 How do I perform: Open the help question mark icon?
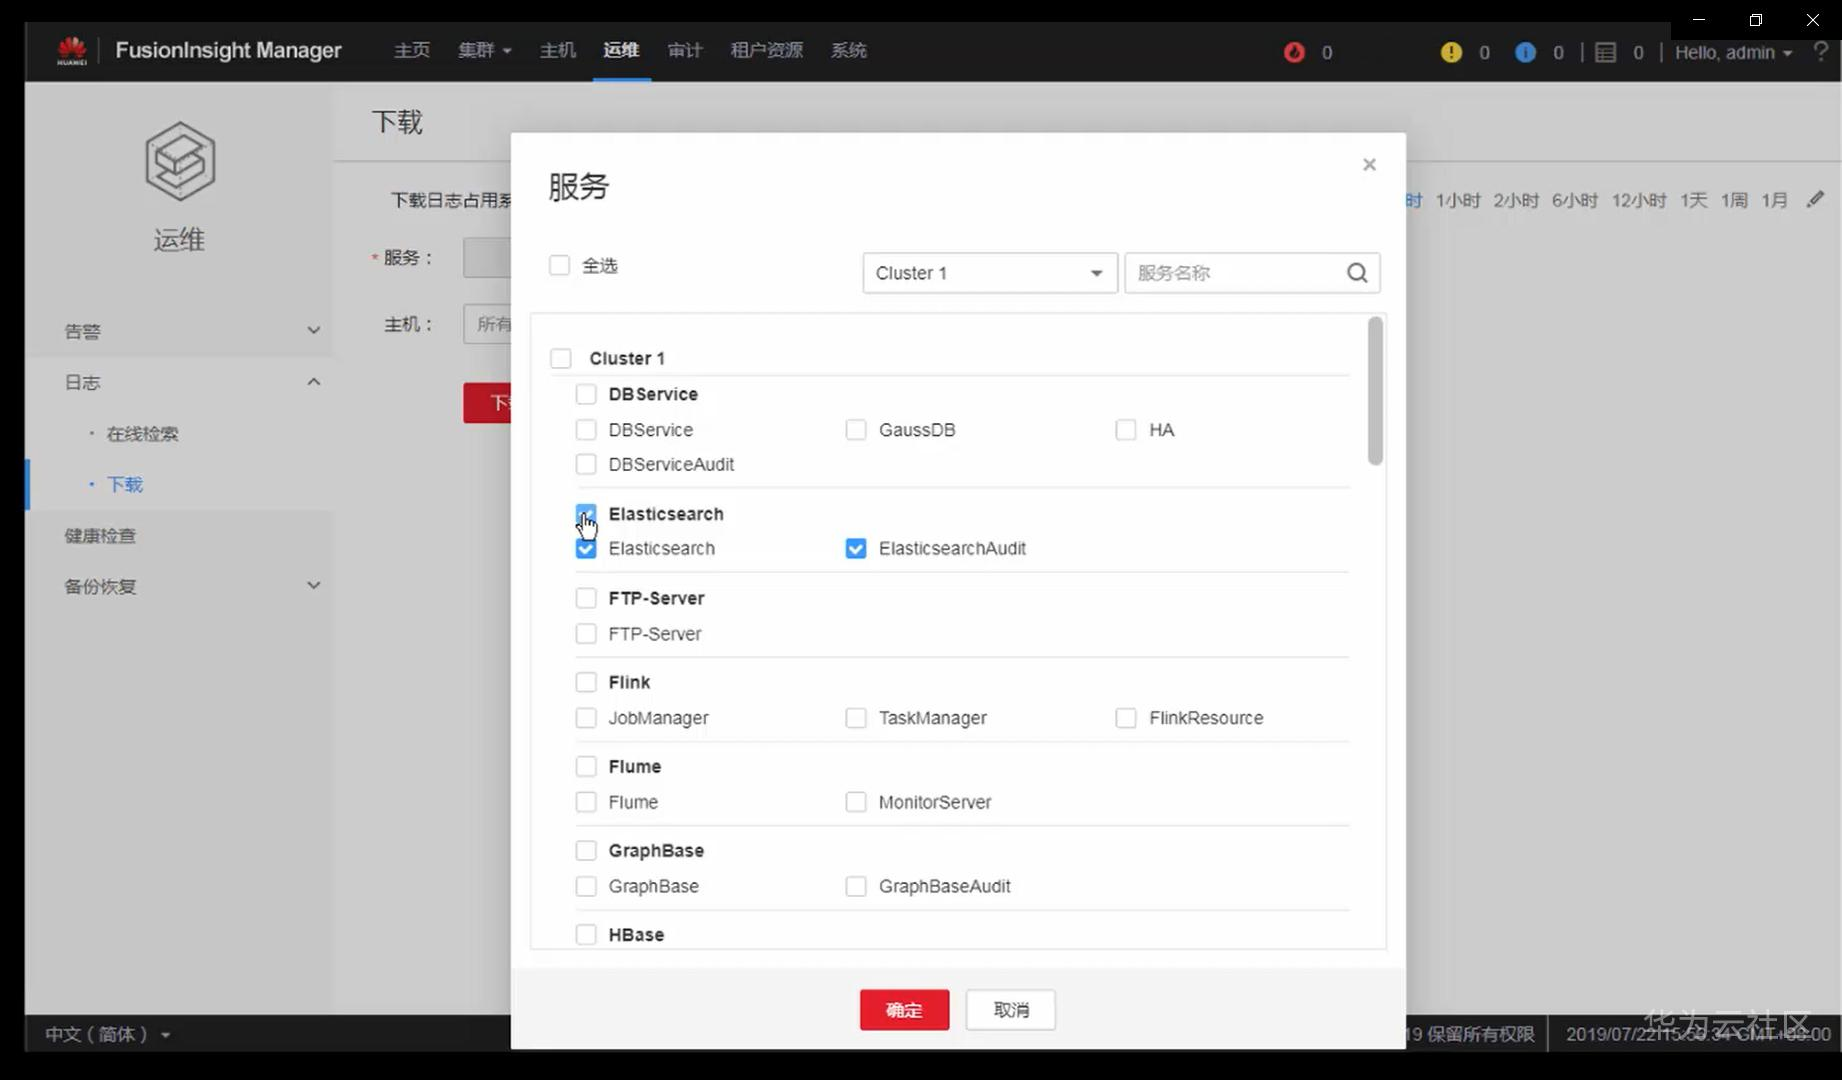tap(1821, 52)
